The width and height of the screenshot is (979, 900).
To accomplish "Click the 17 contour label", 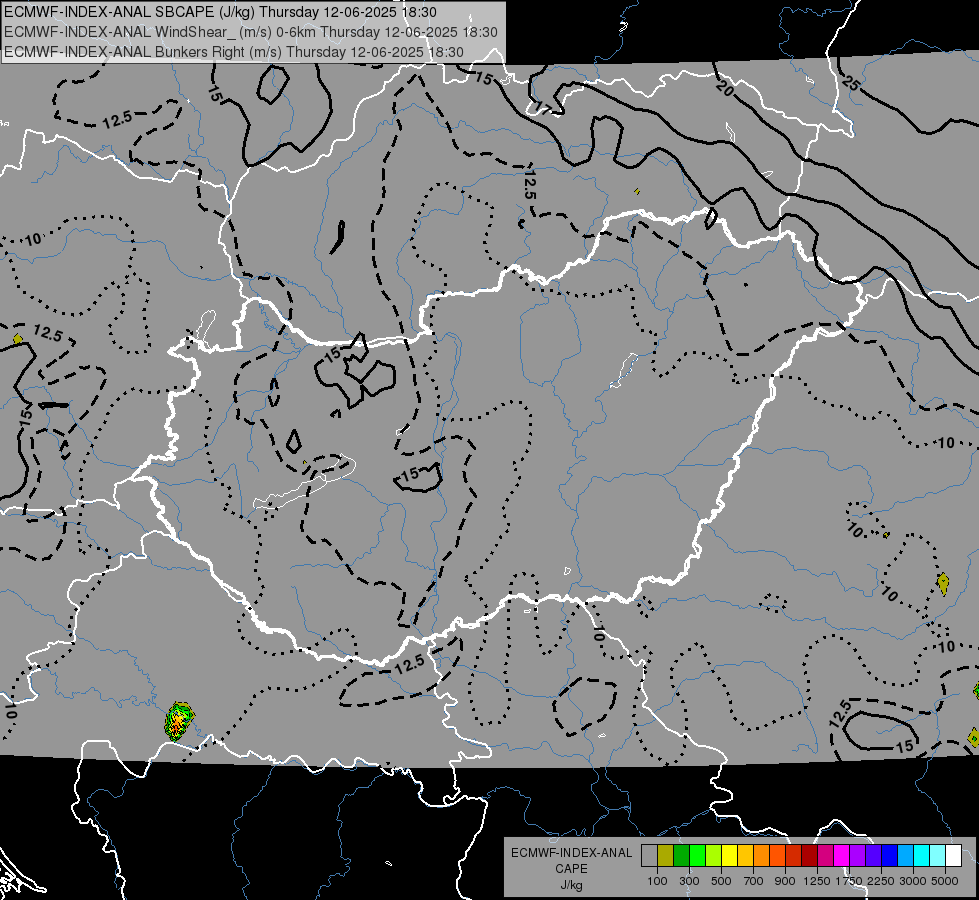I will [x=542, y=109].
